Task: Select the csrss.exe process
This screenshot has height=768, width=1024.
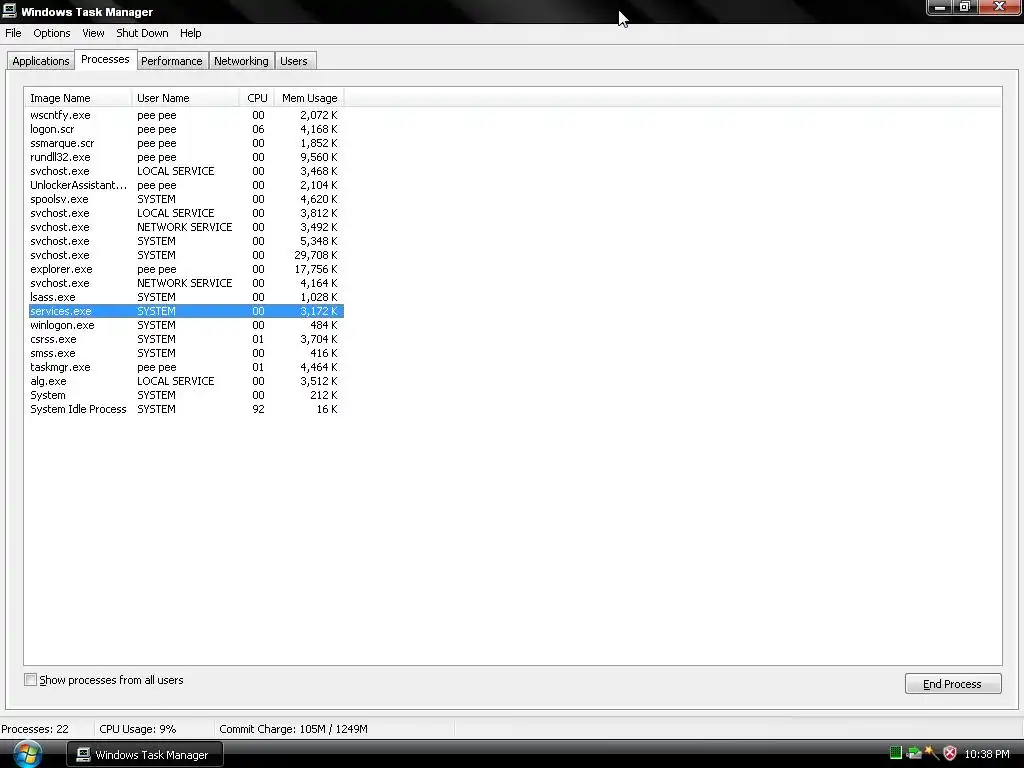Action: point(186,340)
